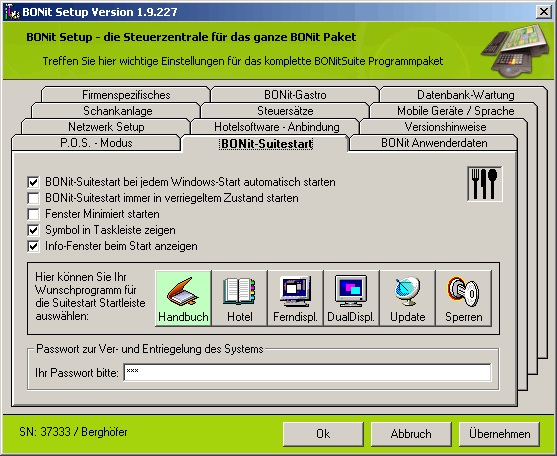
Task: Open the Datenbank-Wartung tab
Action: [465, 95]
